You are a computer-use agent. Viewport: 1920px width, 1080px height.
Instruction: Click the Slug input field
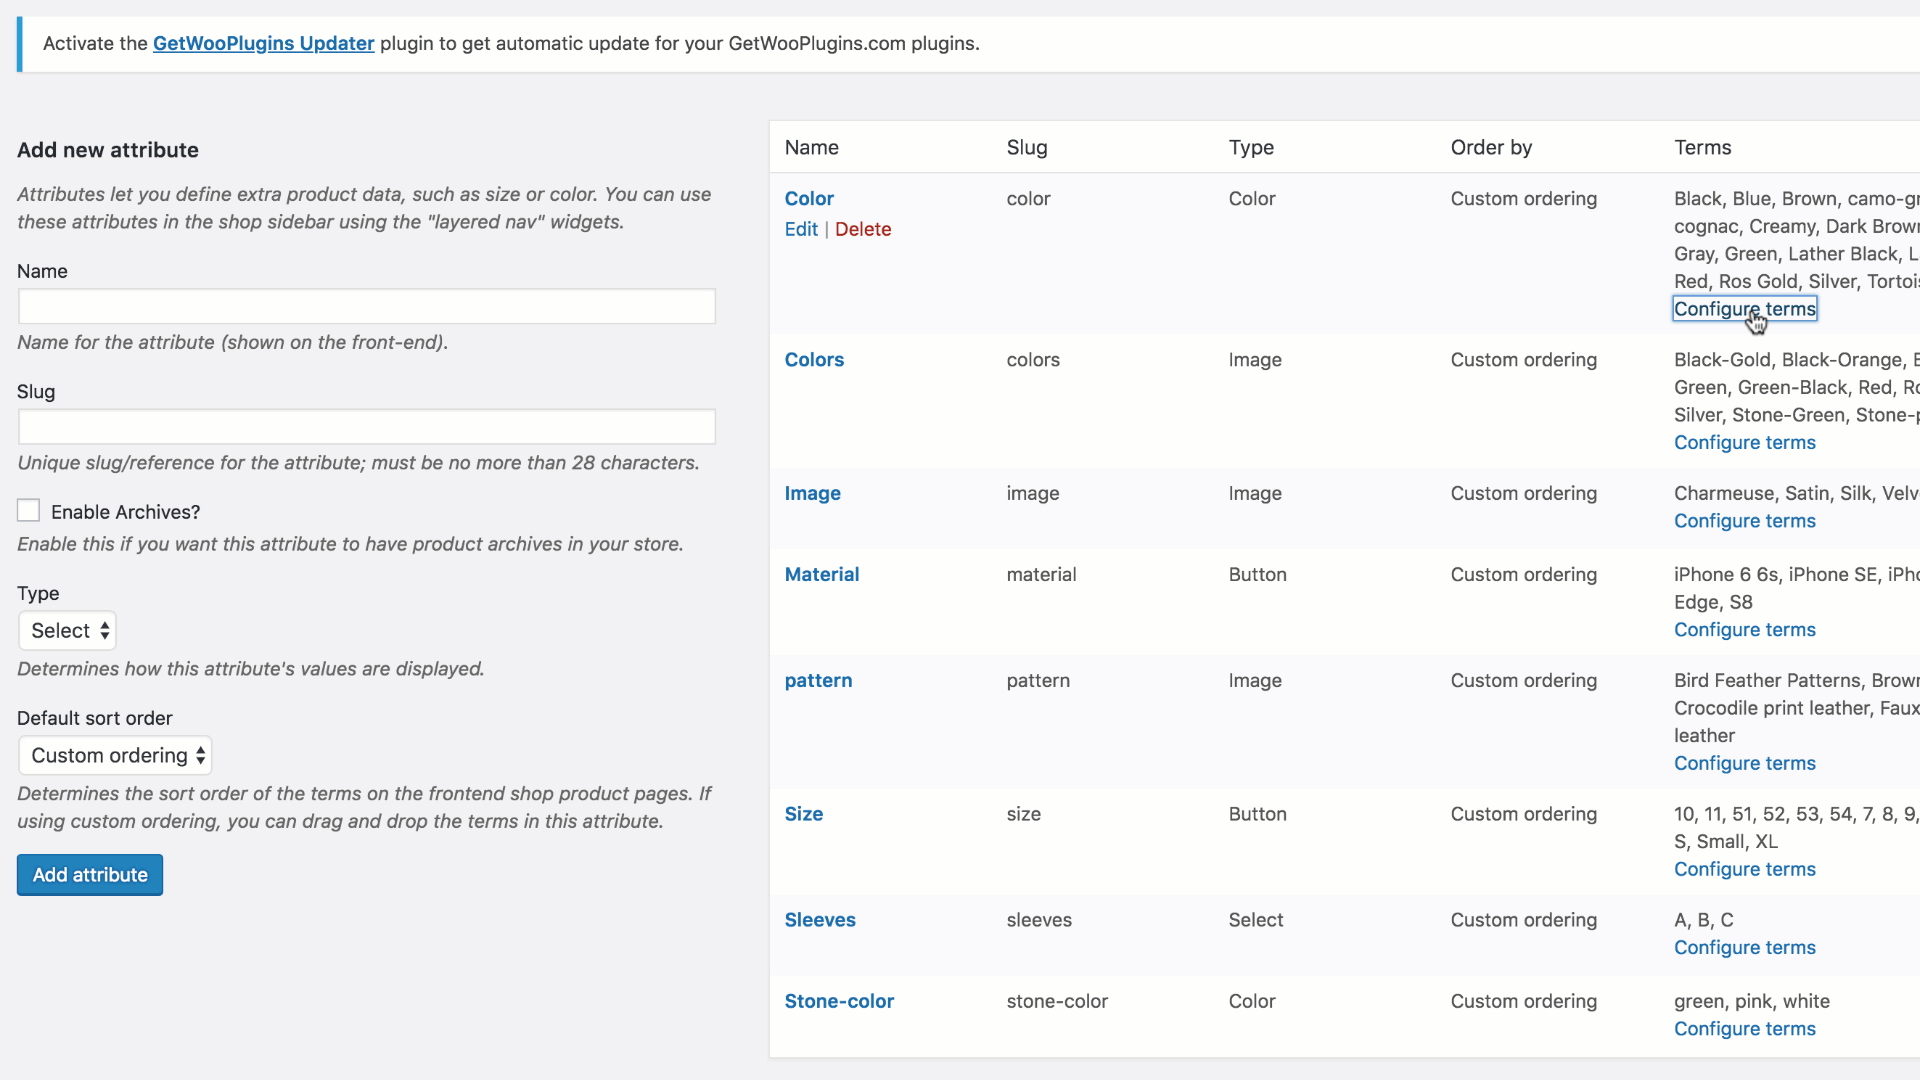click(366, 426)
